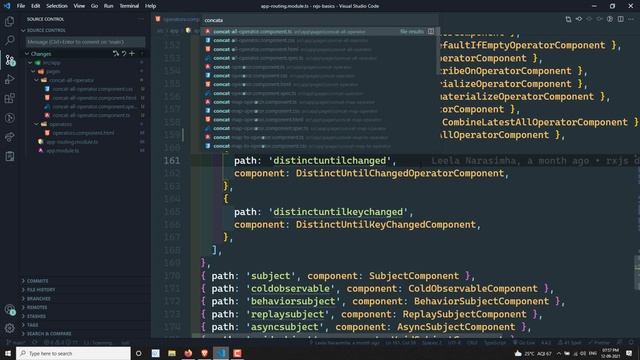Select concat-all-operator.component.css in quick open results
The image size is (640, 360).
point(320,40)
